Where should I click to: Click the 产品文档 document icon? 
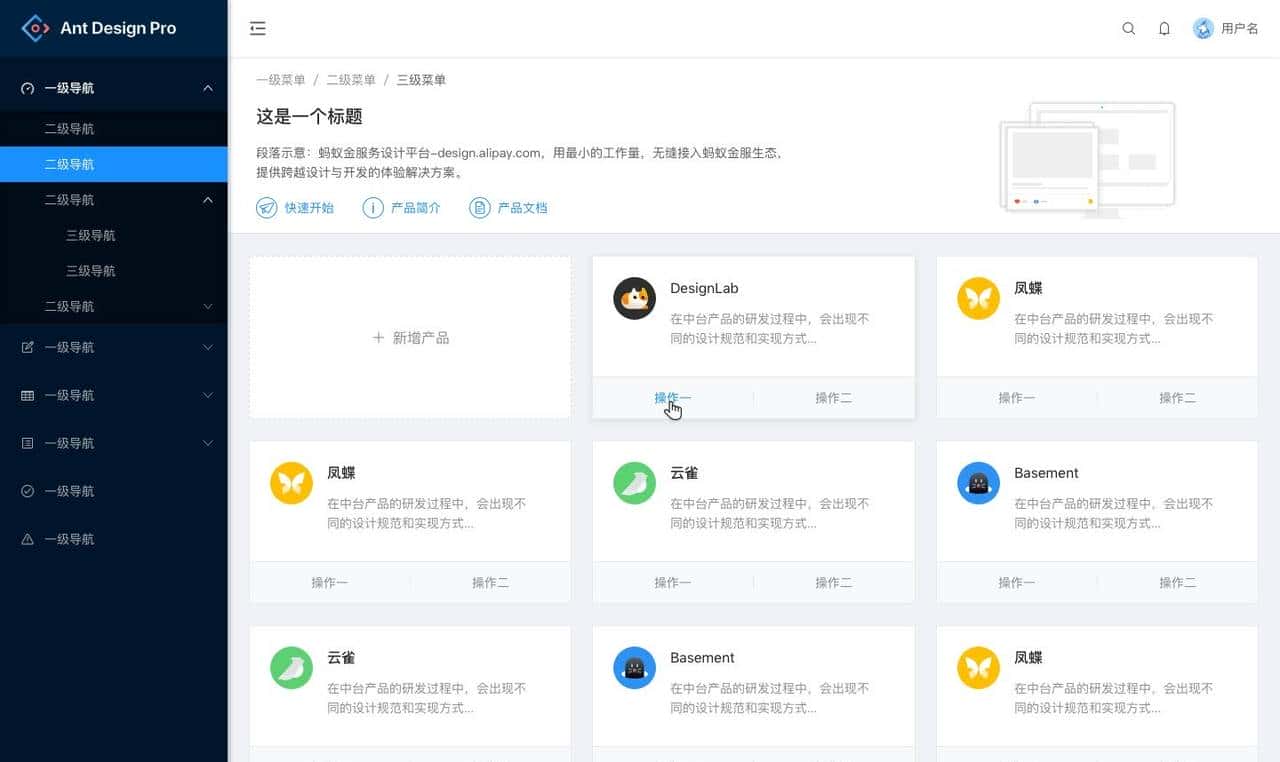pos(478,207)
